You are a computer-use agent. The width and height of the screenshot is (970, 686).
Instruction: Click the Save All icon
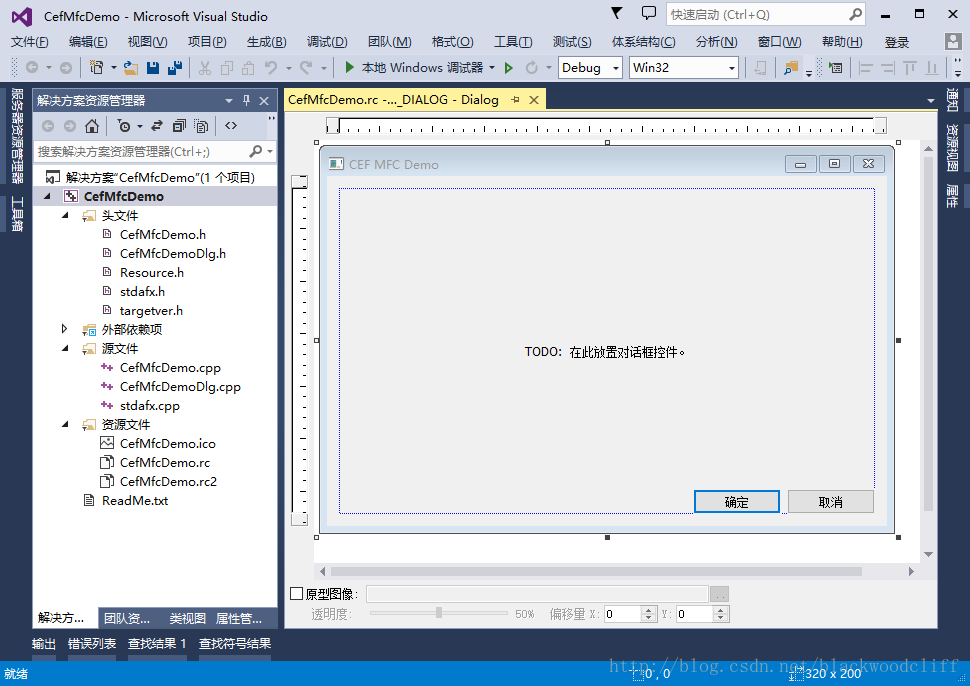click(175, 67)
